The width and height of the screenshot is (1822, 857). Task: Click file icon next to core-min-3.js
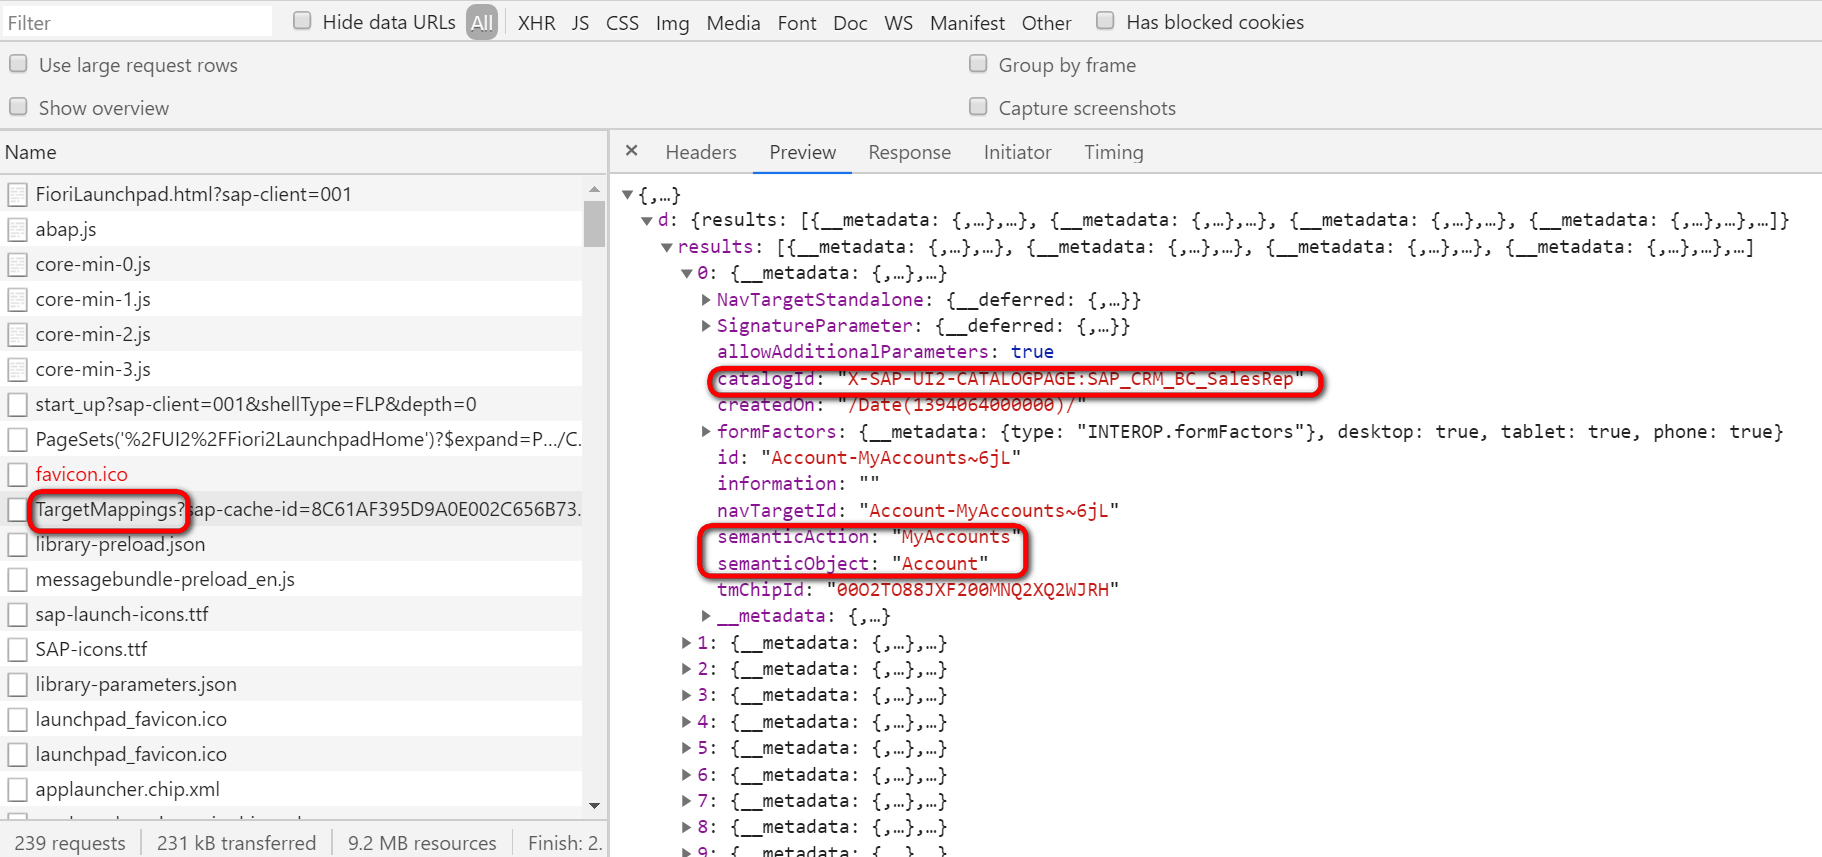17,369
